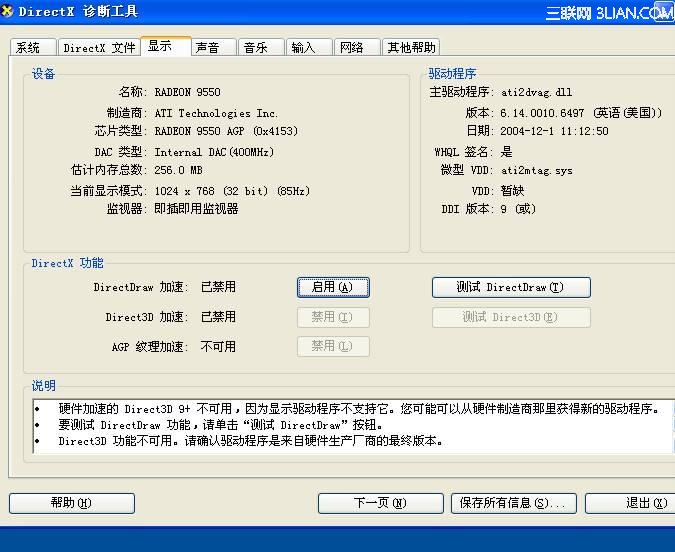Viewport: 675px width, 552px height.
Task: Click WHQL 签名 value 是
Action: click(x=506, y=152)
